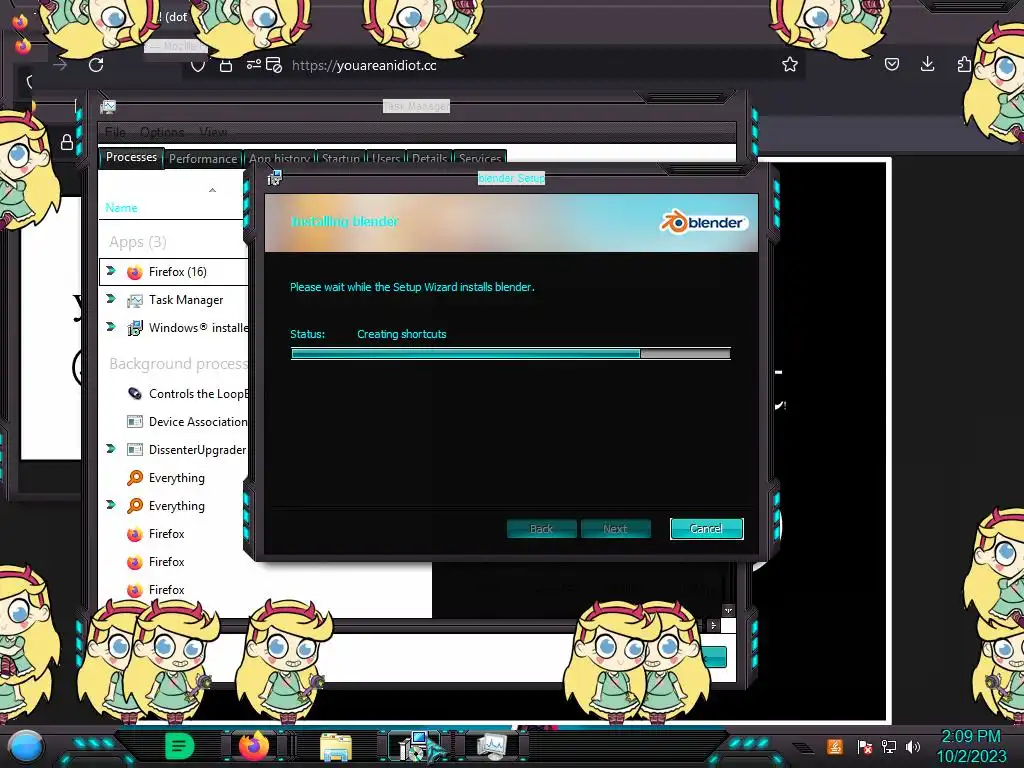Click the Task Manager title bar icon
Screen dimensions: 1024x768
coord(108,106)
